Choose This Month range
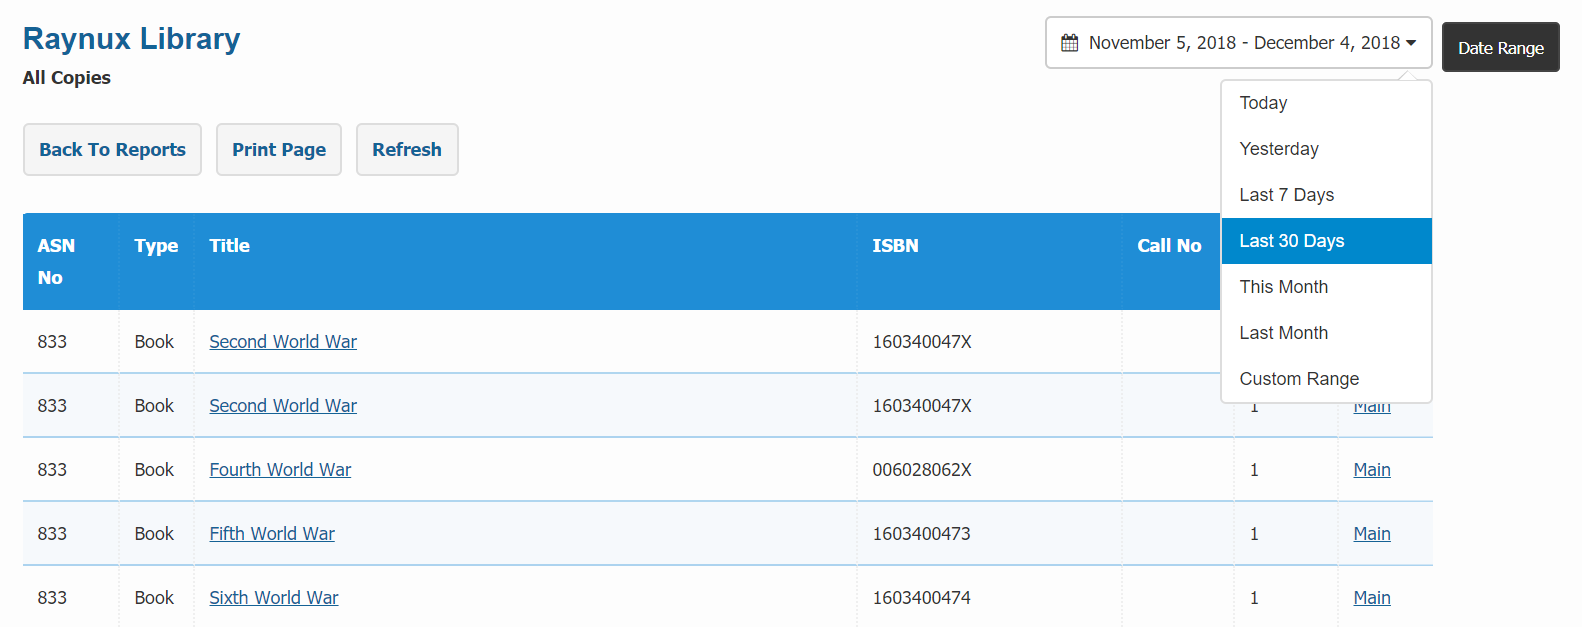1582x627 pixels. tap(1326, 287)
